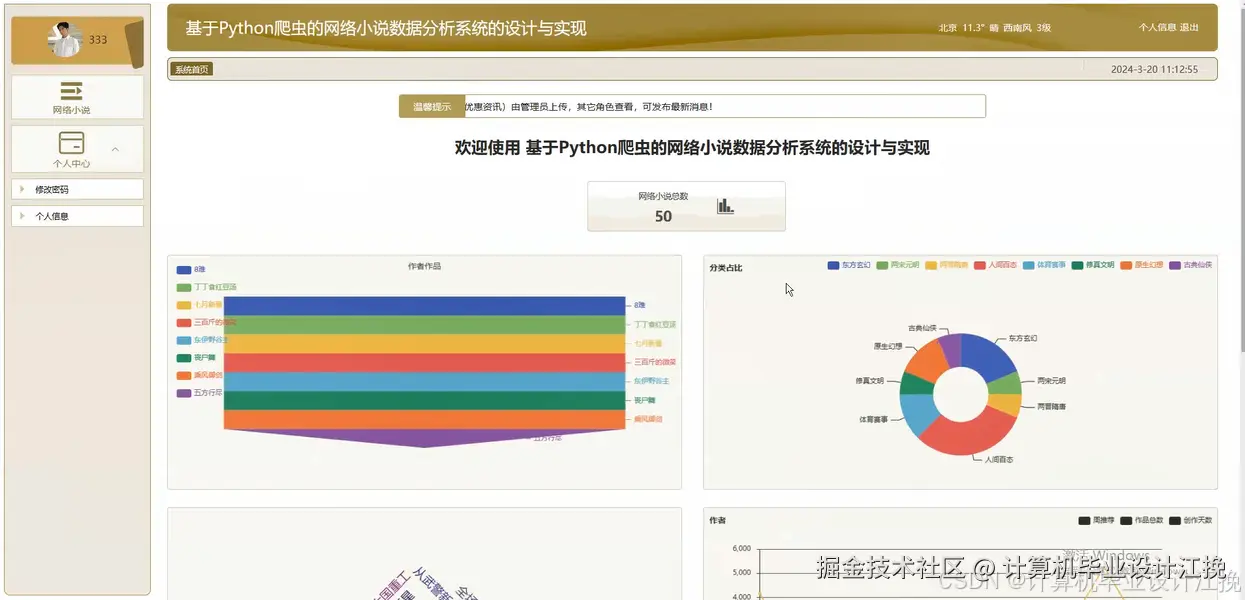
Task: Click the blue 8难 funnel band
Action: pos(425,306)
